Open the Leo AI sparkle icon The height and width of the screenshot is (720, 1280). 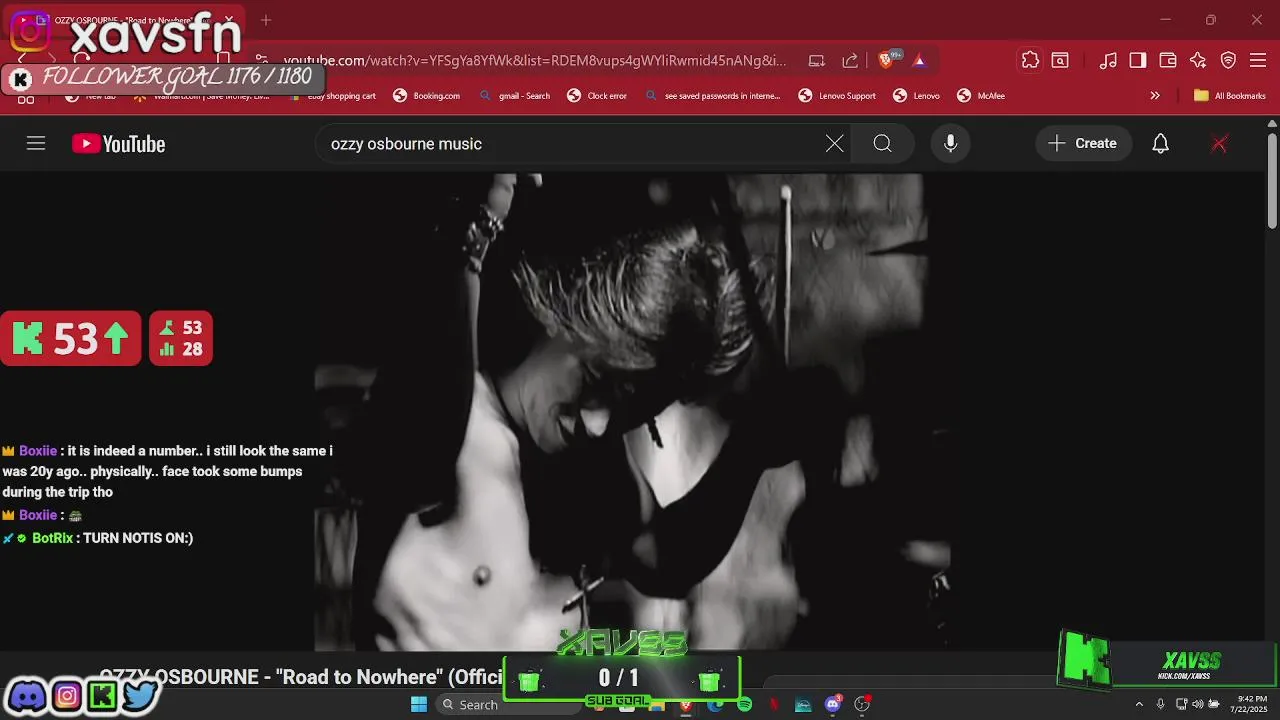click(x=1198, y=60)
